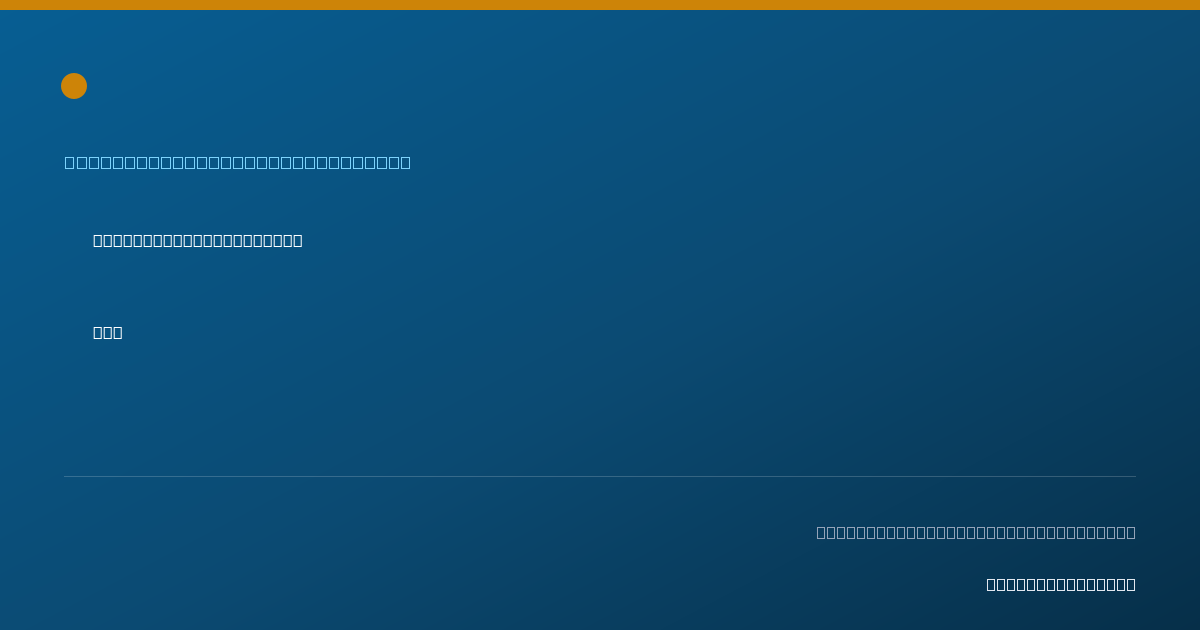The width and height of the screenshot is (1200, 630).
Task: Click last glyph box of gray footer line
Action: pyautogui.click(x=1131, y=532)
